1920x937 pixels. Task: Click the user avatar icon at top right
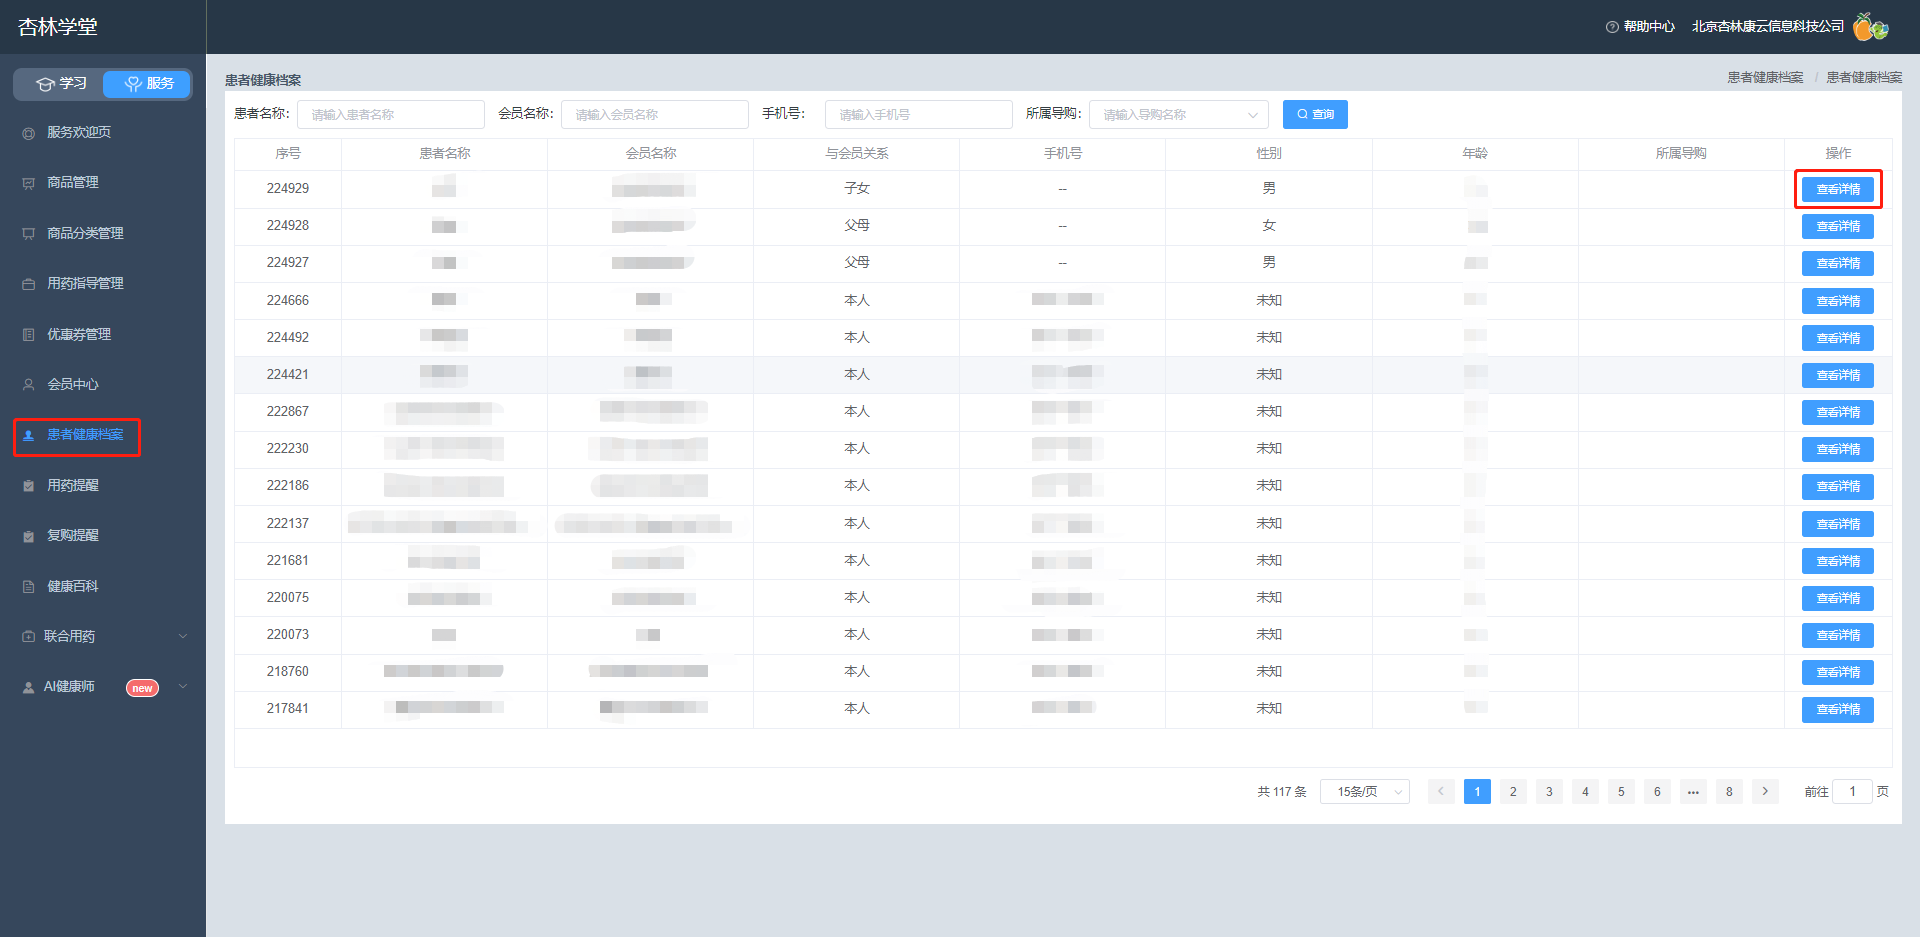(1870, 27)
